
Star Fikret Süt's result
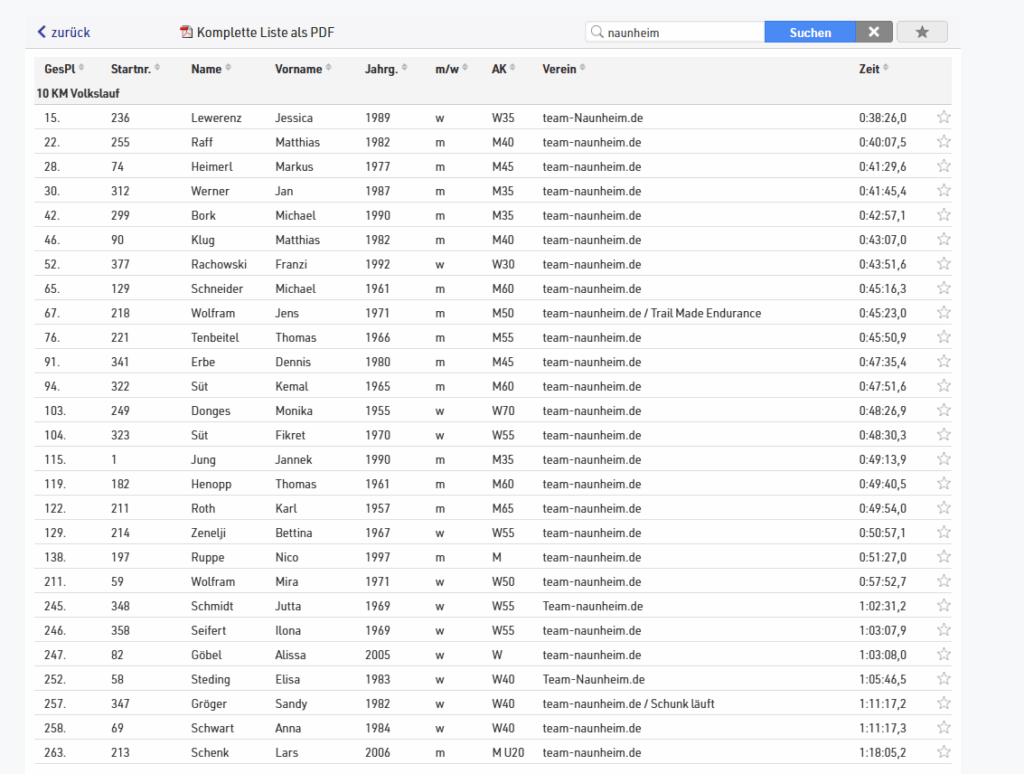coord(943,434)
